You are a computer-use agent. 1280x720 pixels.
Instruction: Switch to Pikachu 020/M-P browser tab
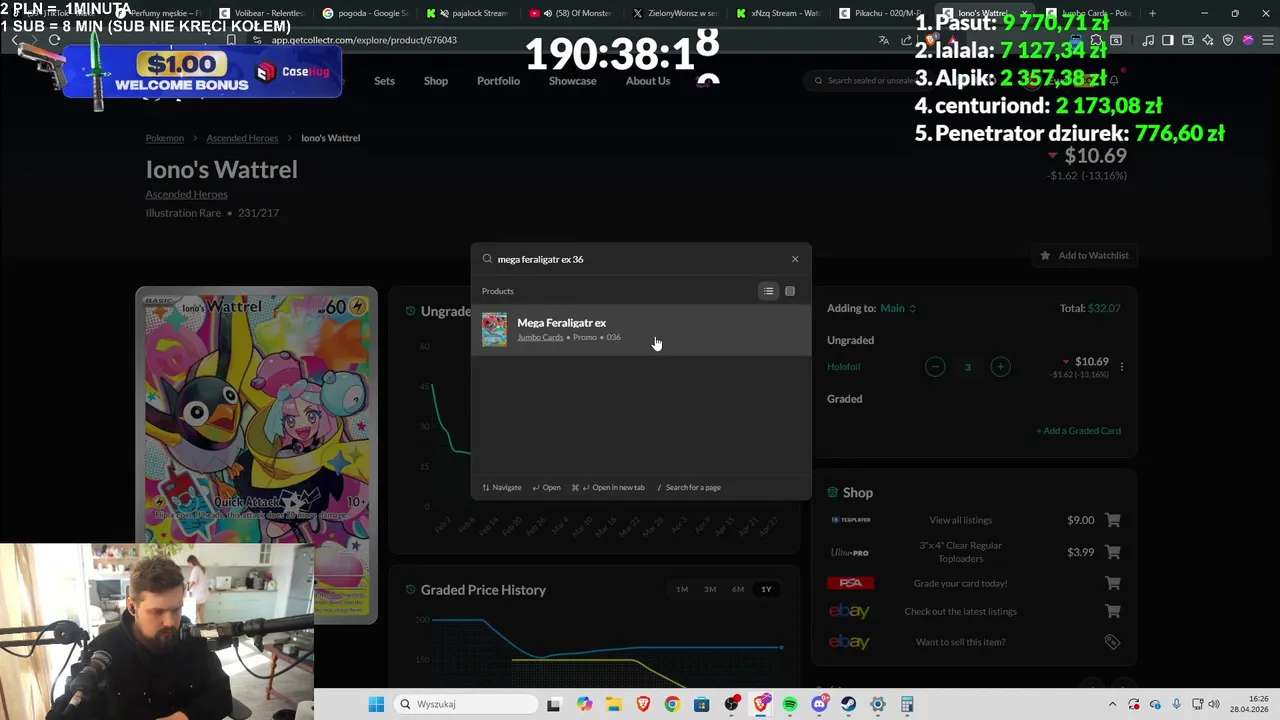coord(880,13)
